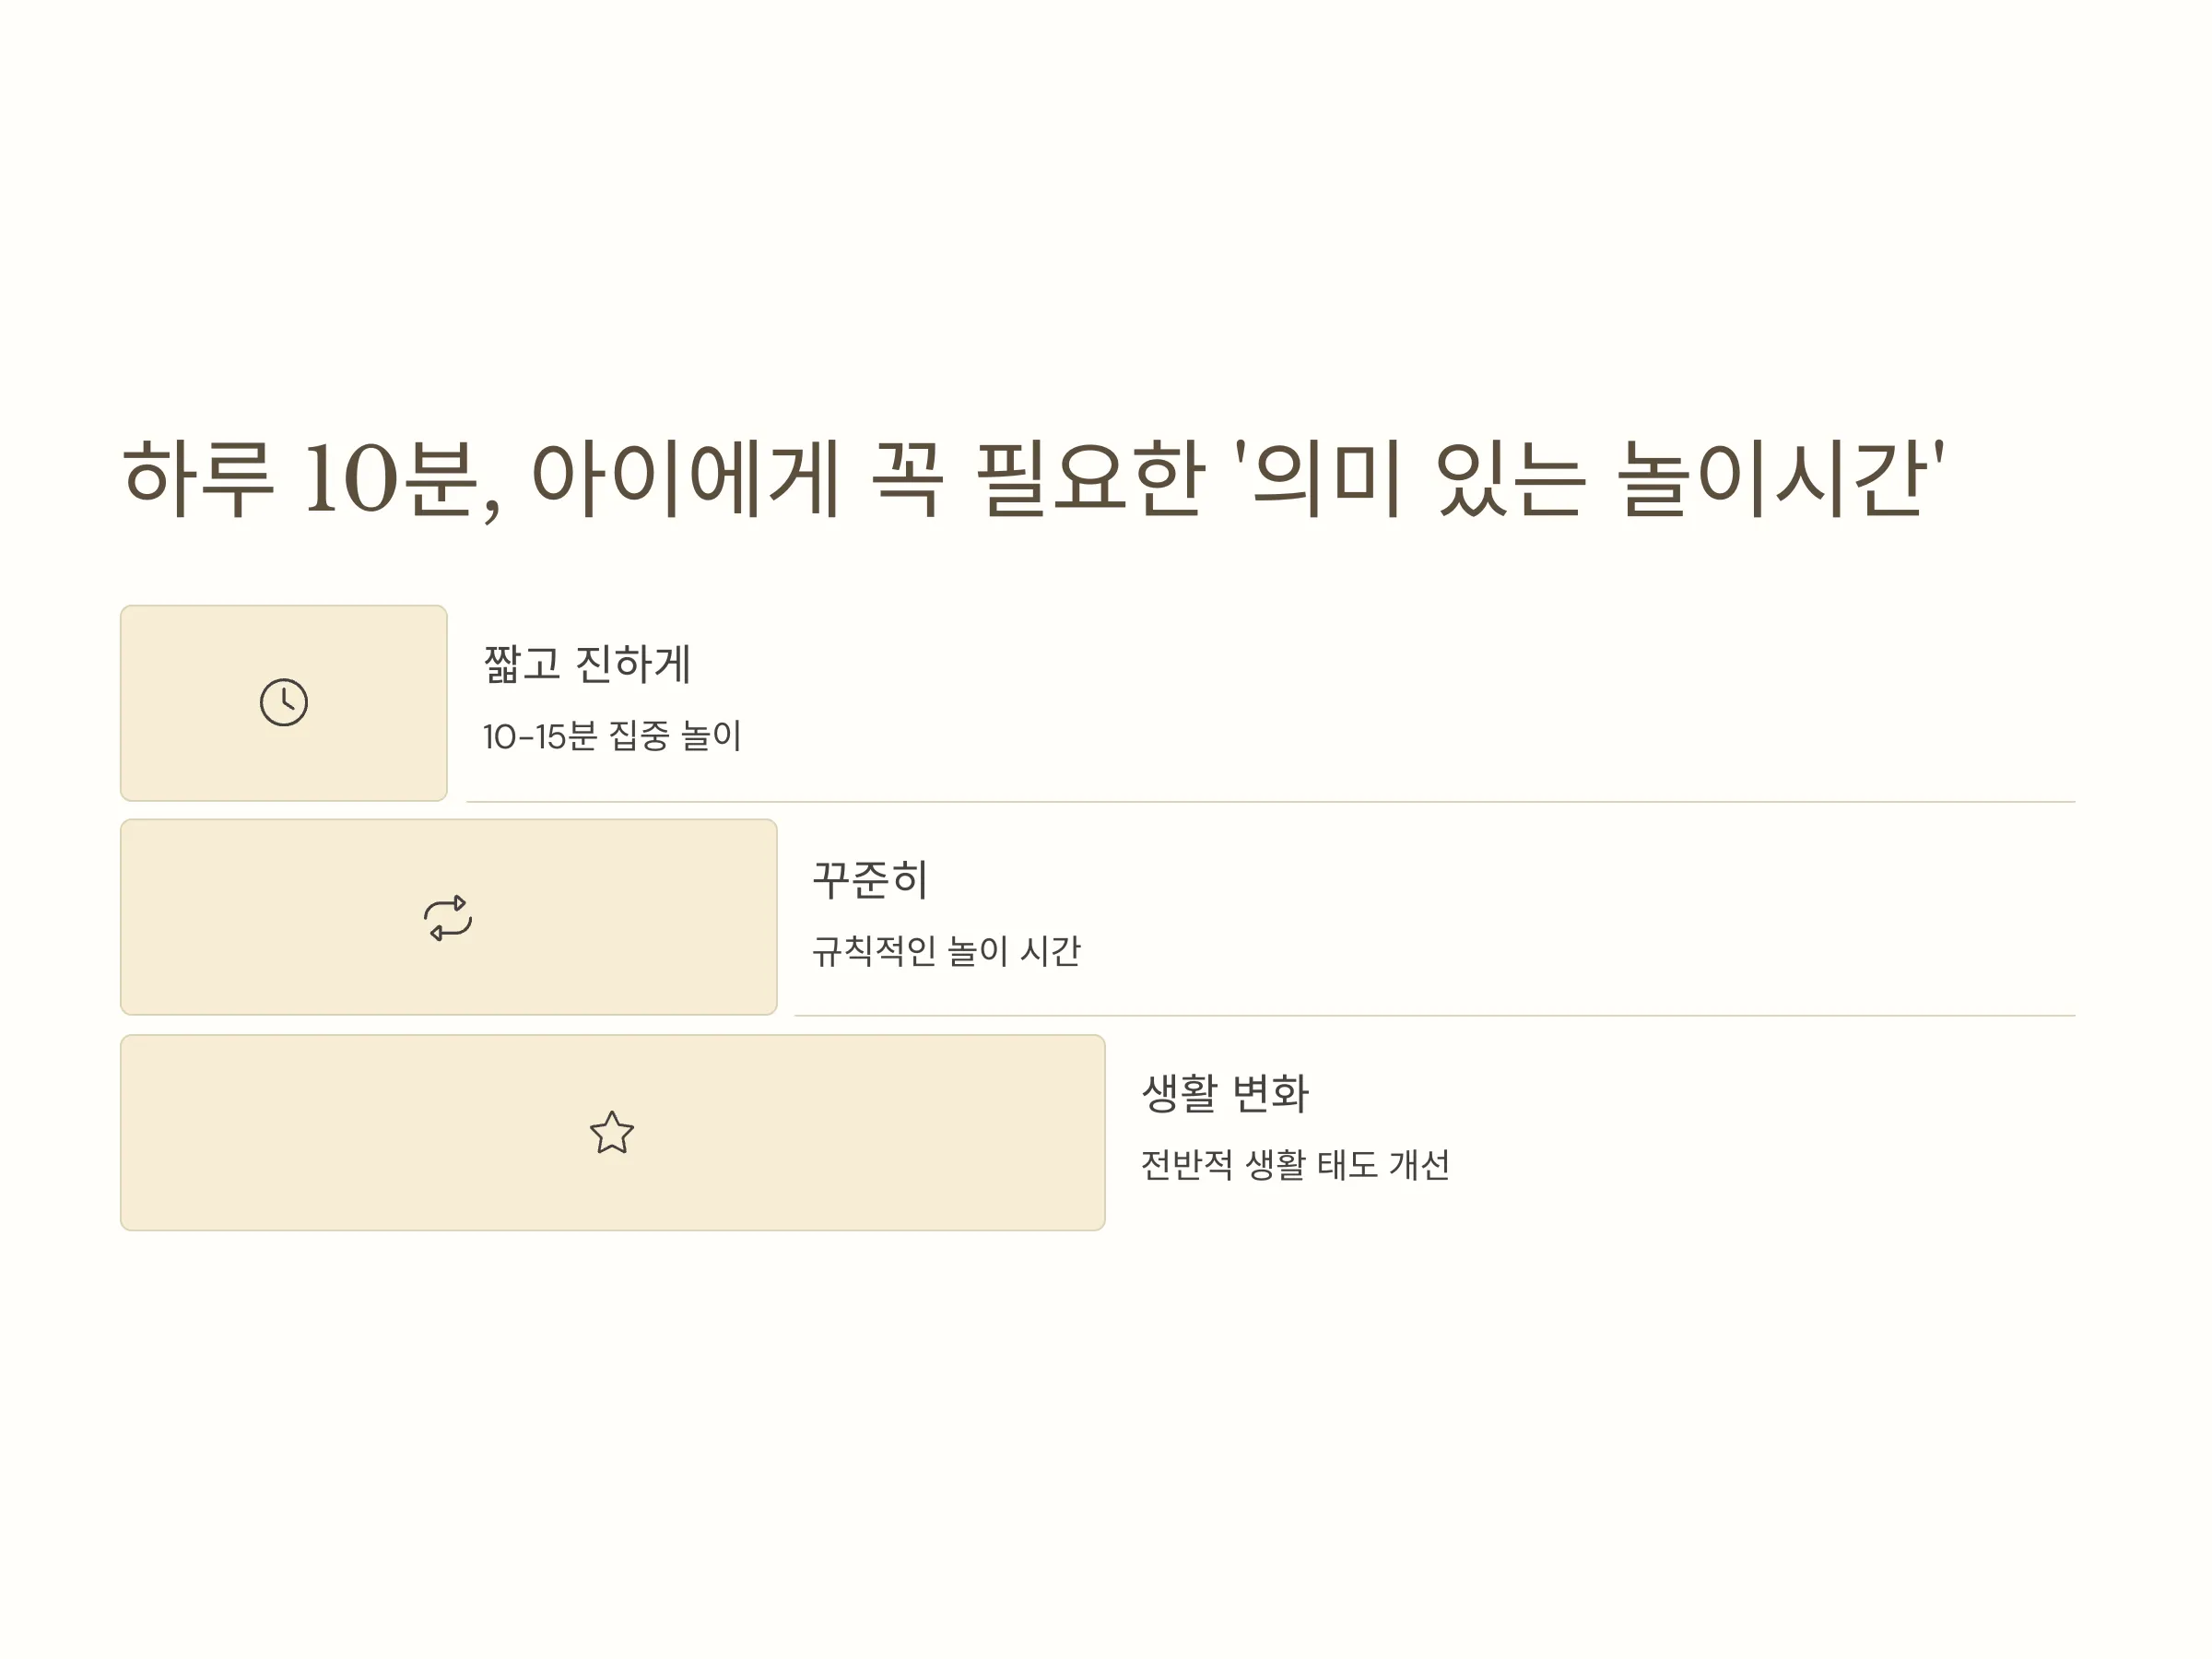
Task: Click the 짧고 진하게 heading
Action: click(x=587, y=664)
